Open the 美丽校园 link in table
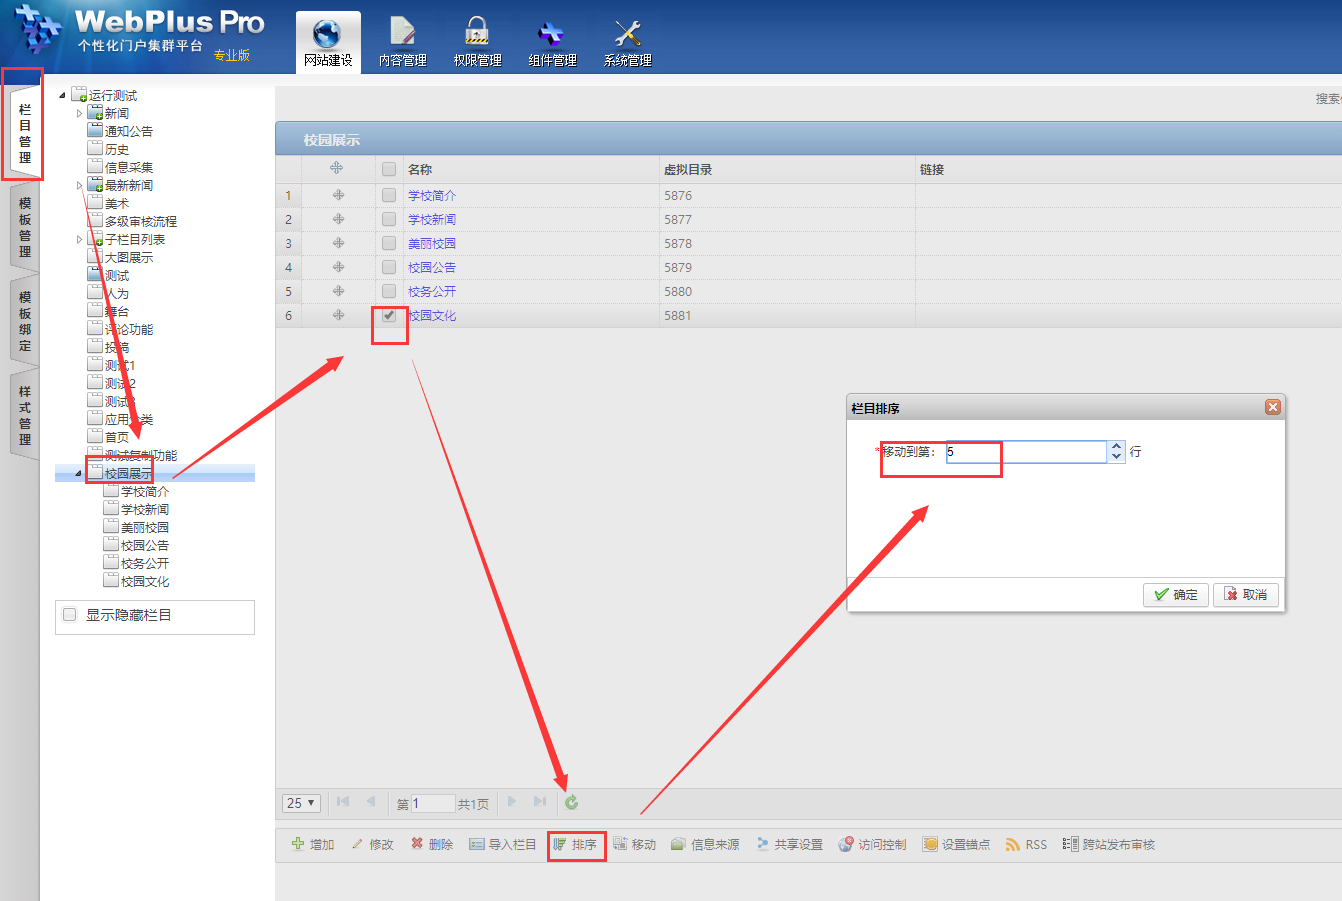The height and width of the screenshot is (901, 1342). [432, 243]
